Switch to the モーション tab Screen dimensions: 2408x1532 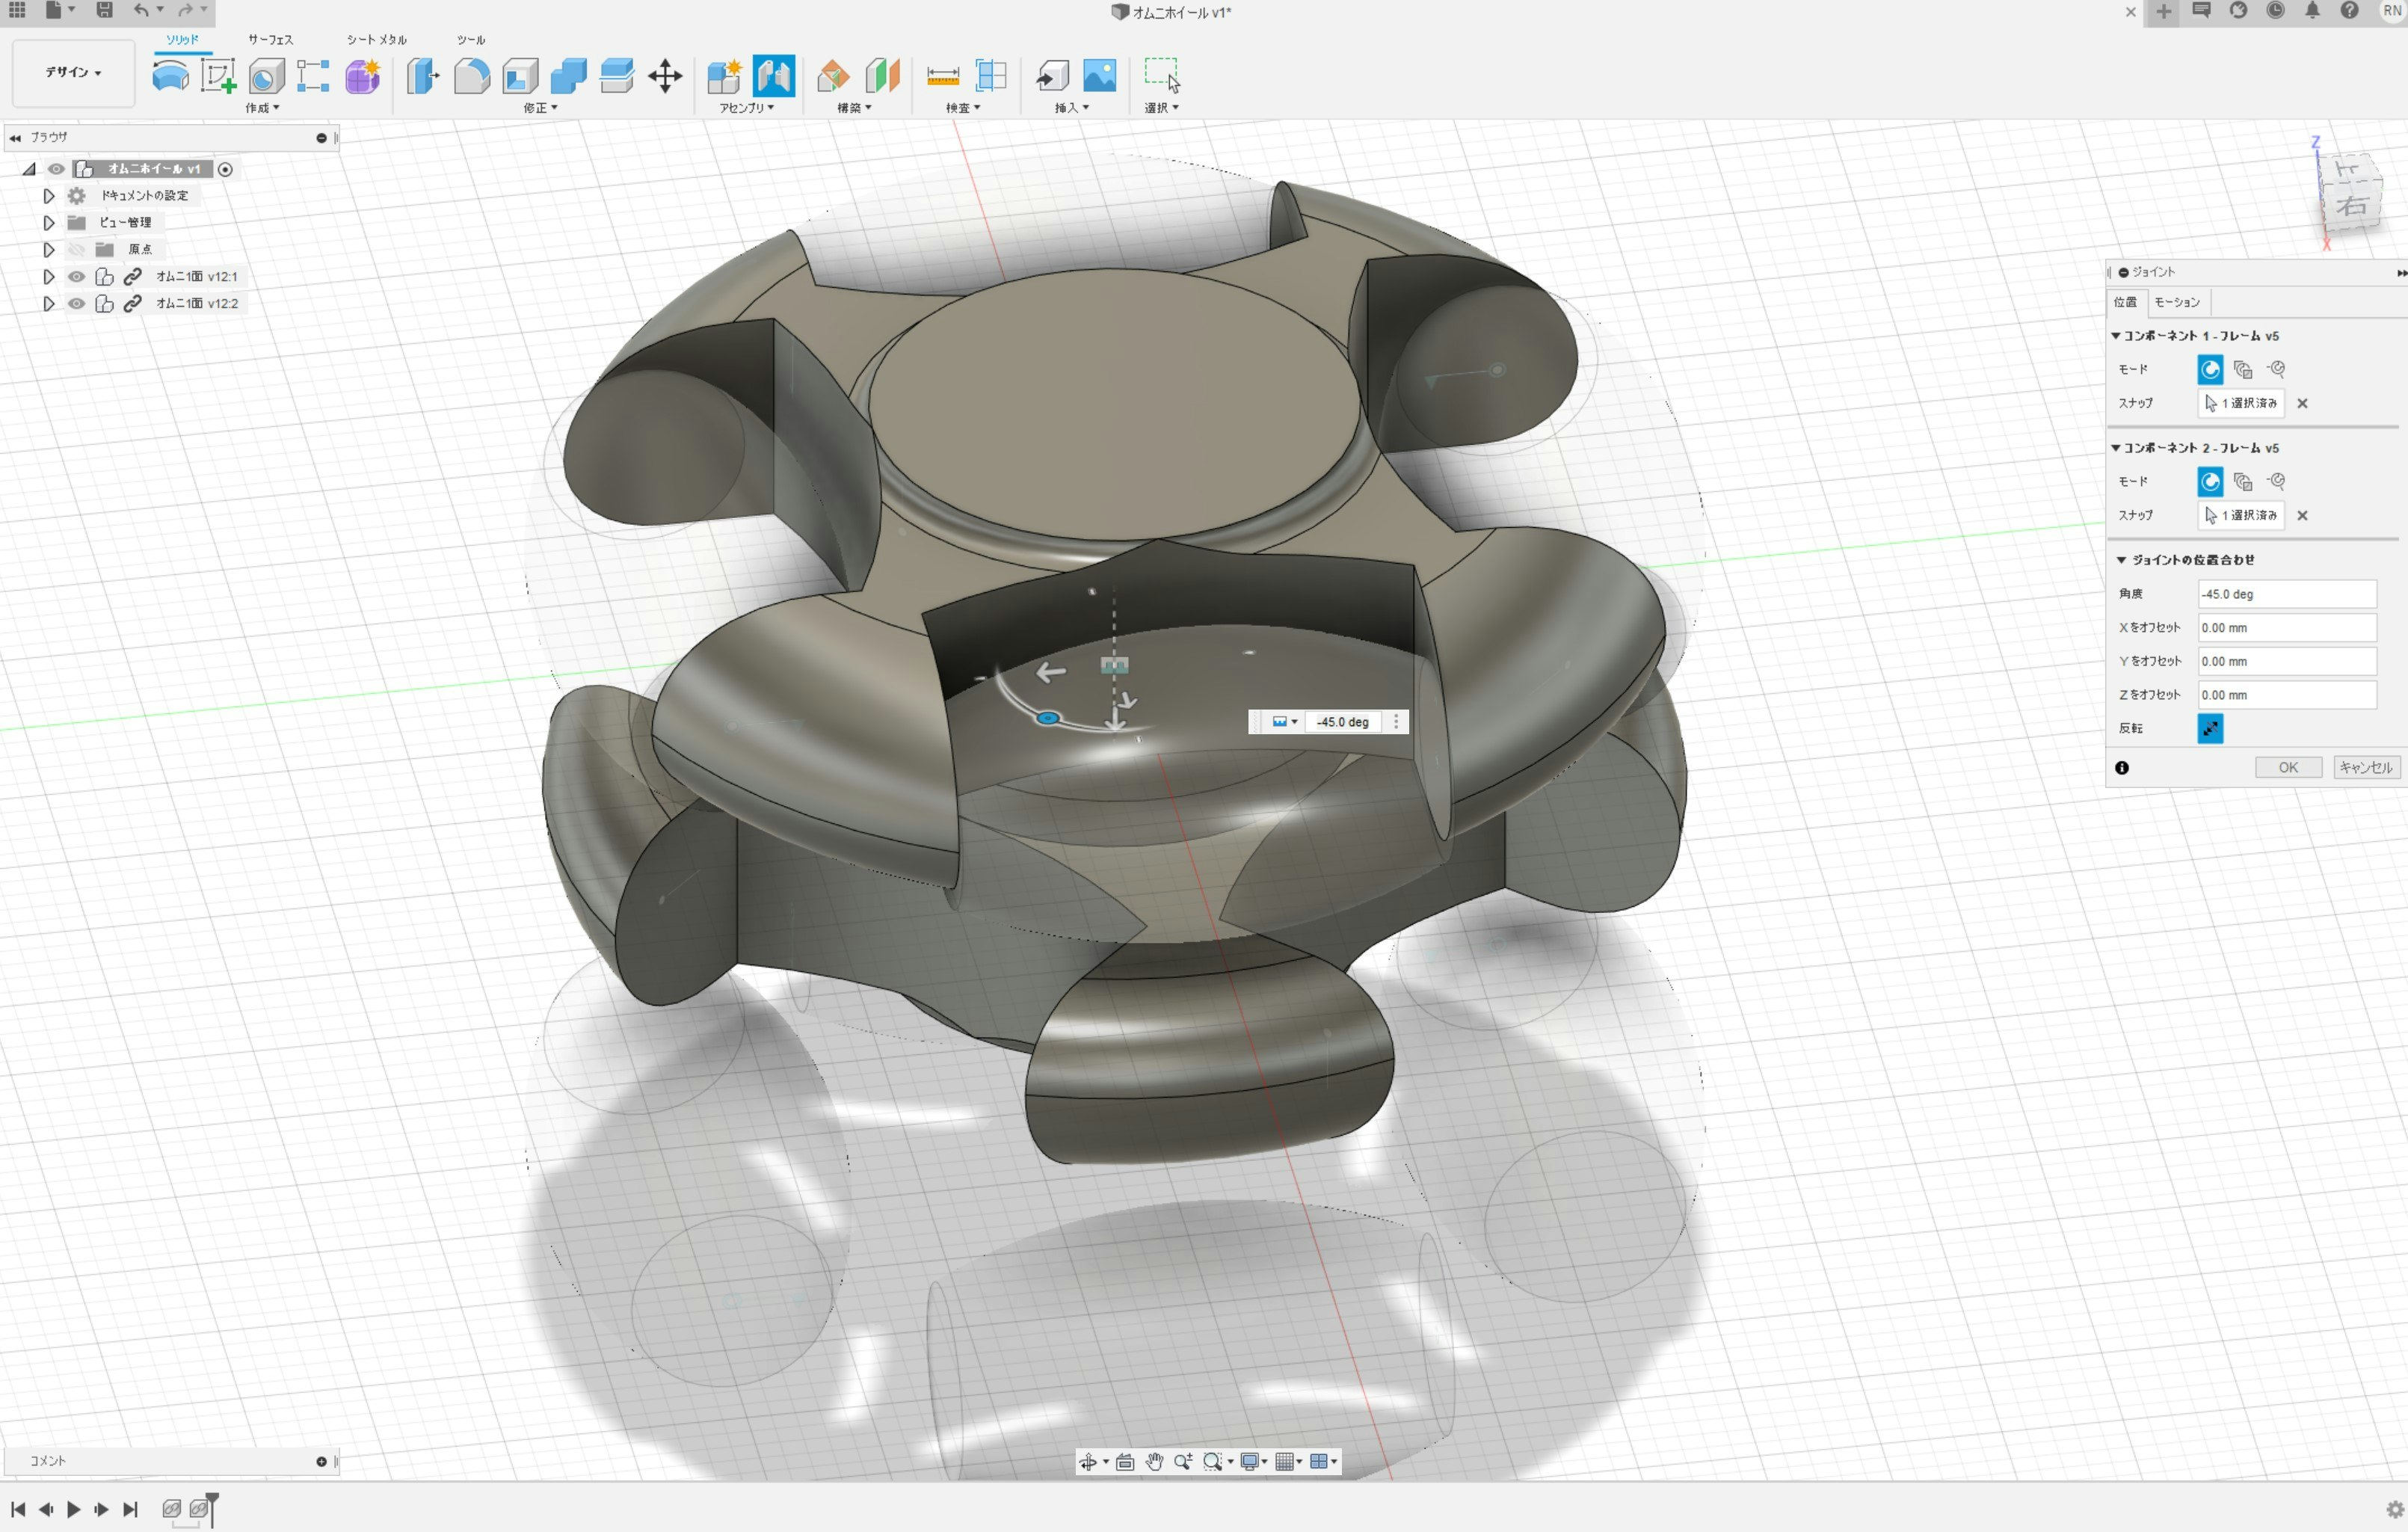pos(2176,302)
